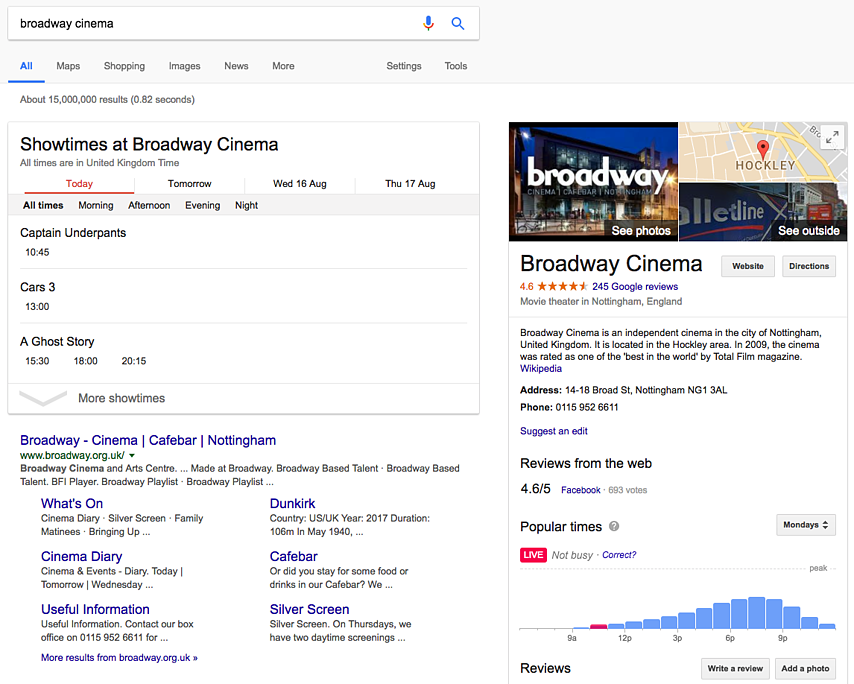Viewport: 854px width, 684px height.
Task: Click the Add a photo button
Action: [806, 669]
